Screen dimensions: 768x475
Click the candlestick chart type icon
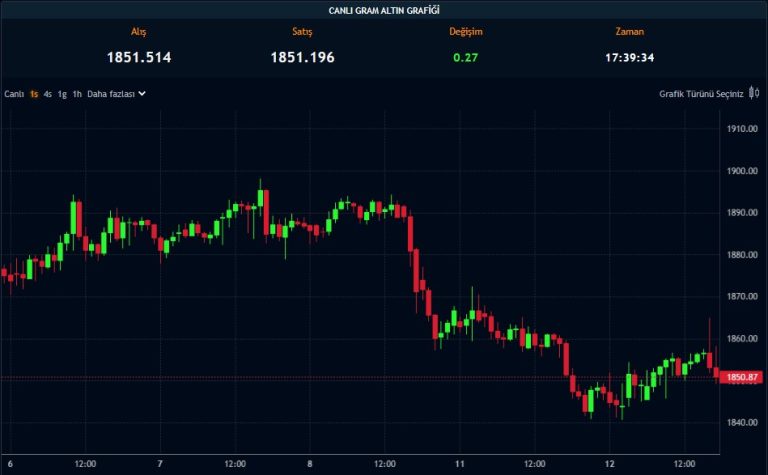point(753,94)
